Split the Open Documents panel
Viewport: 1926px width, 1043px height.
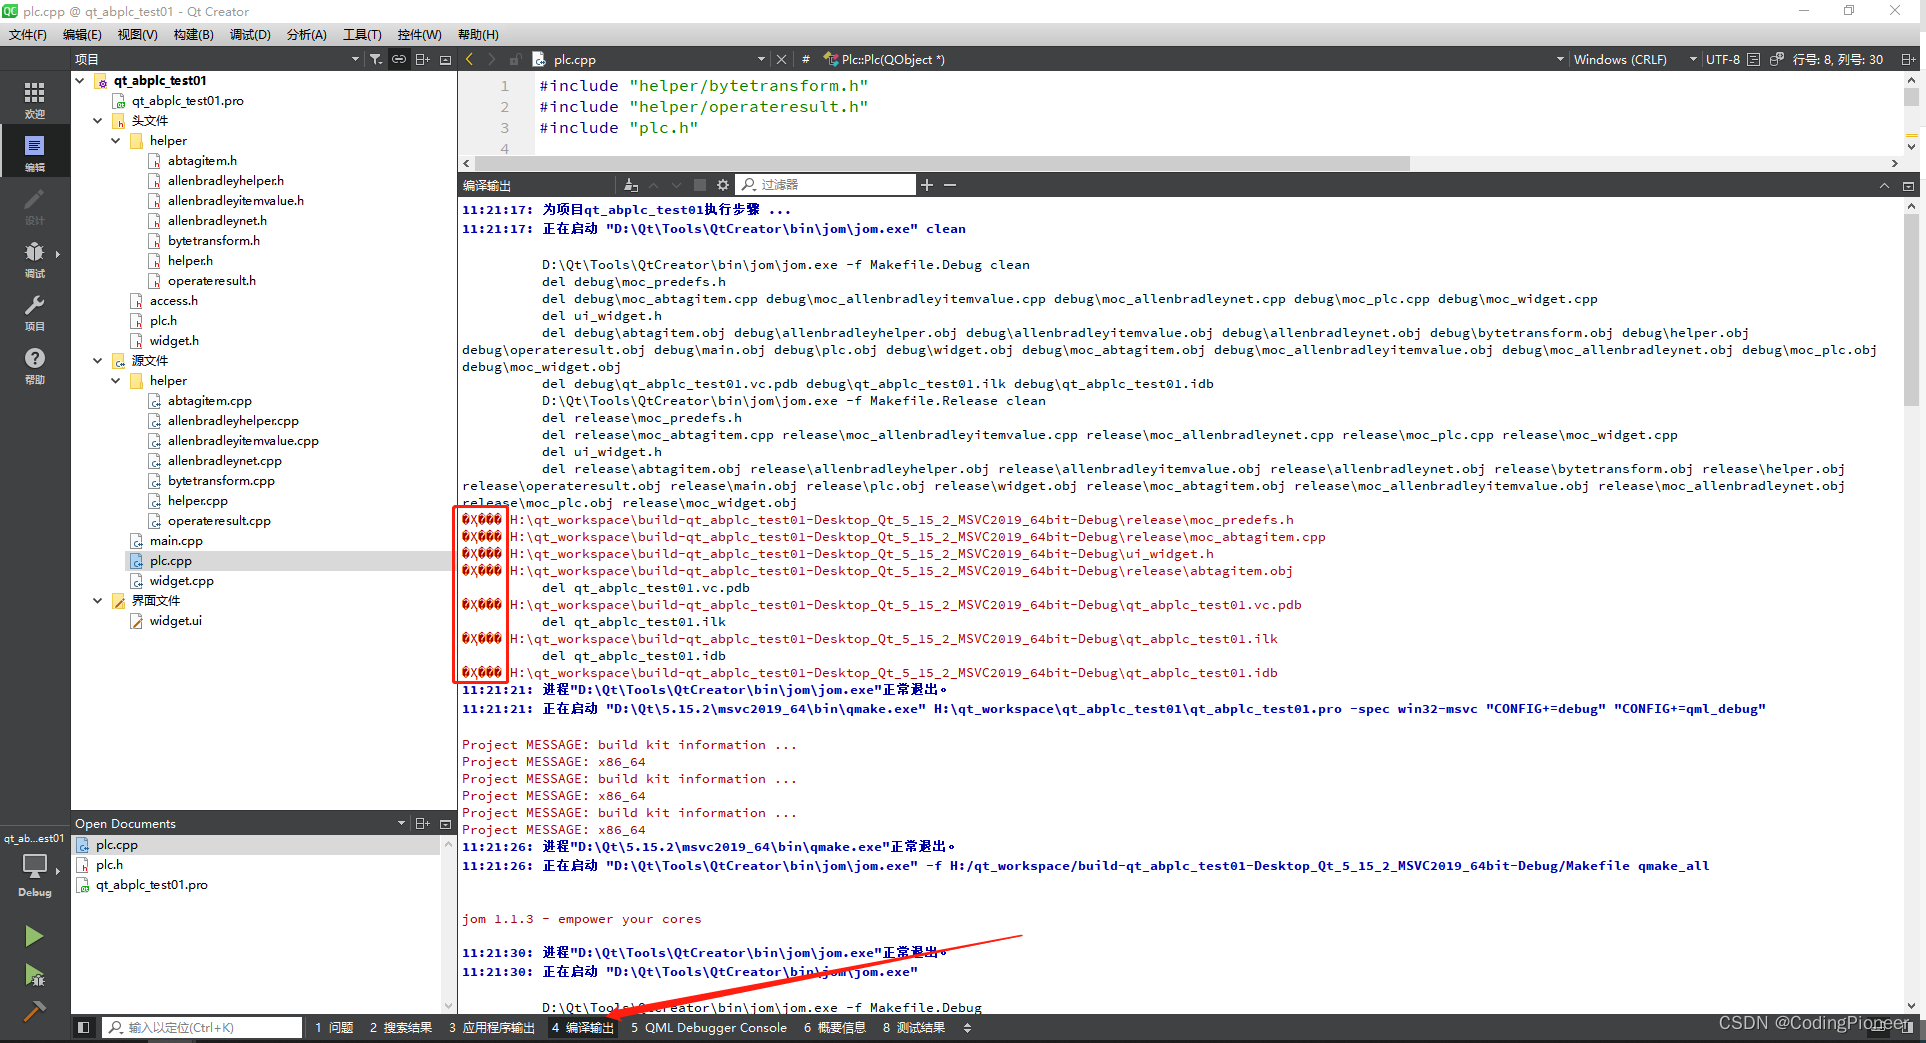423,824
